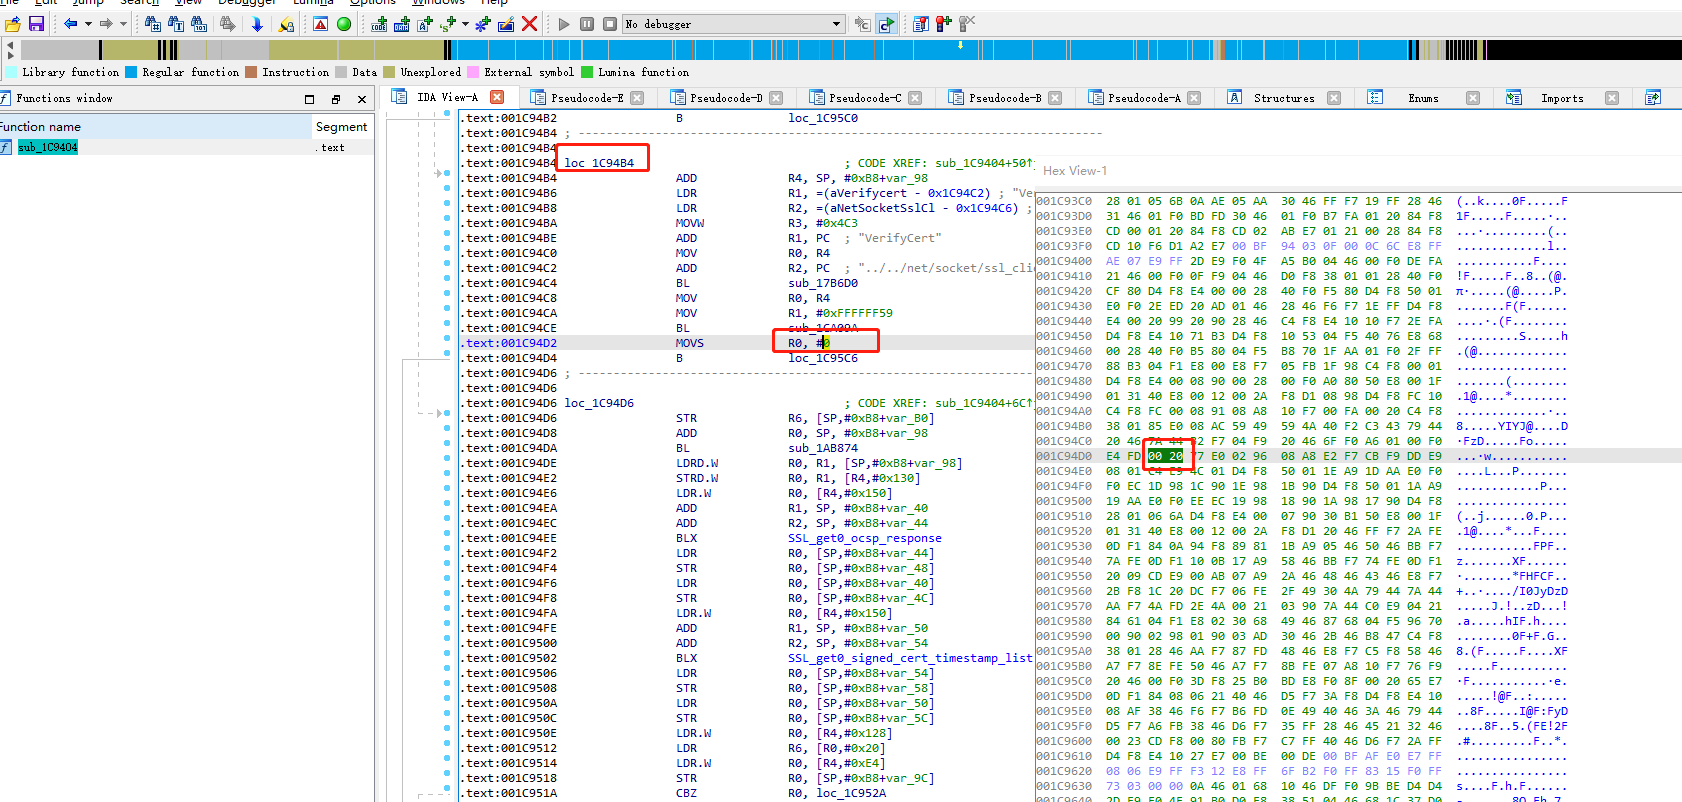Switch to the Pseudocode-E tab
Image resolution: width=1682 pixels, height=802 pixels.
pyautogui.click(x=587, y=98)
